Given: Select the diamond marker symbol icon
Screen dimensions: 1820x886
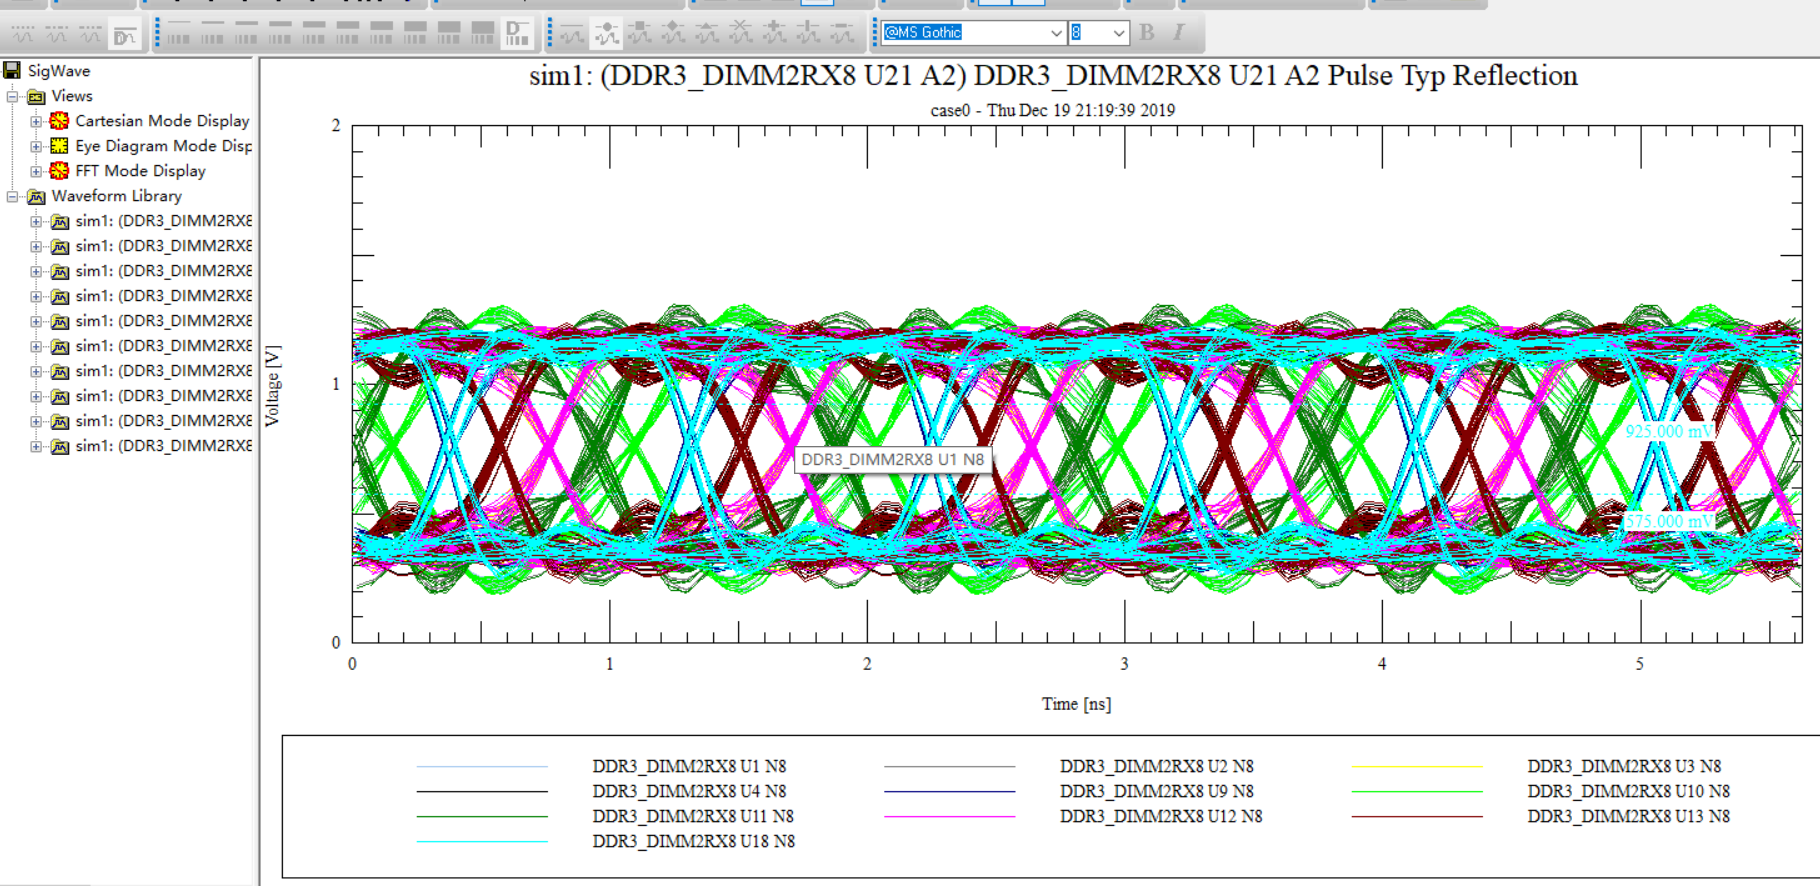Looking at the screenshot, I should [673, 34].
